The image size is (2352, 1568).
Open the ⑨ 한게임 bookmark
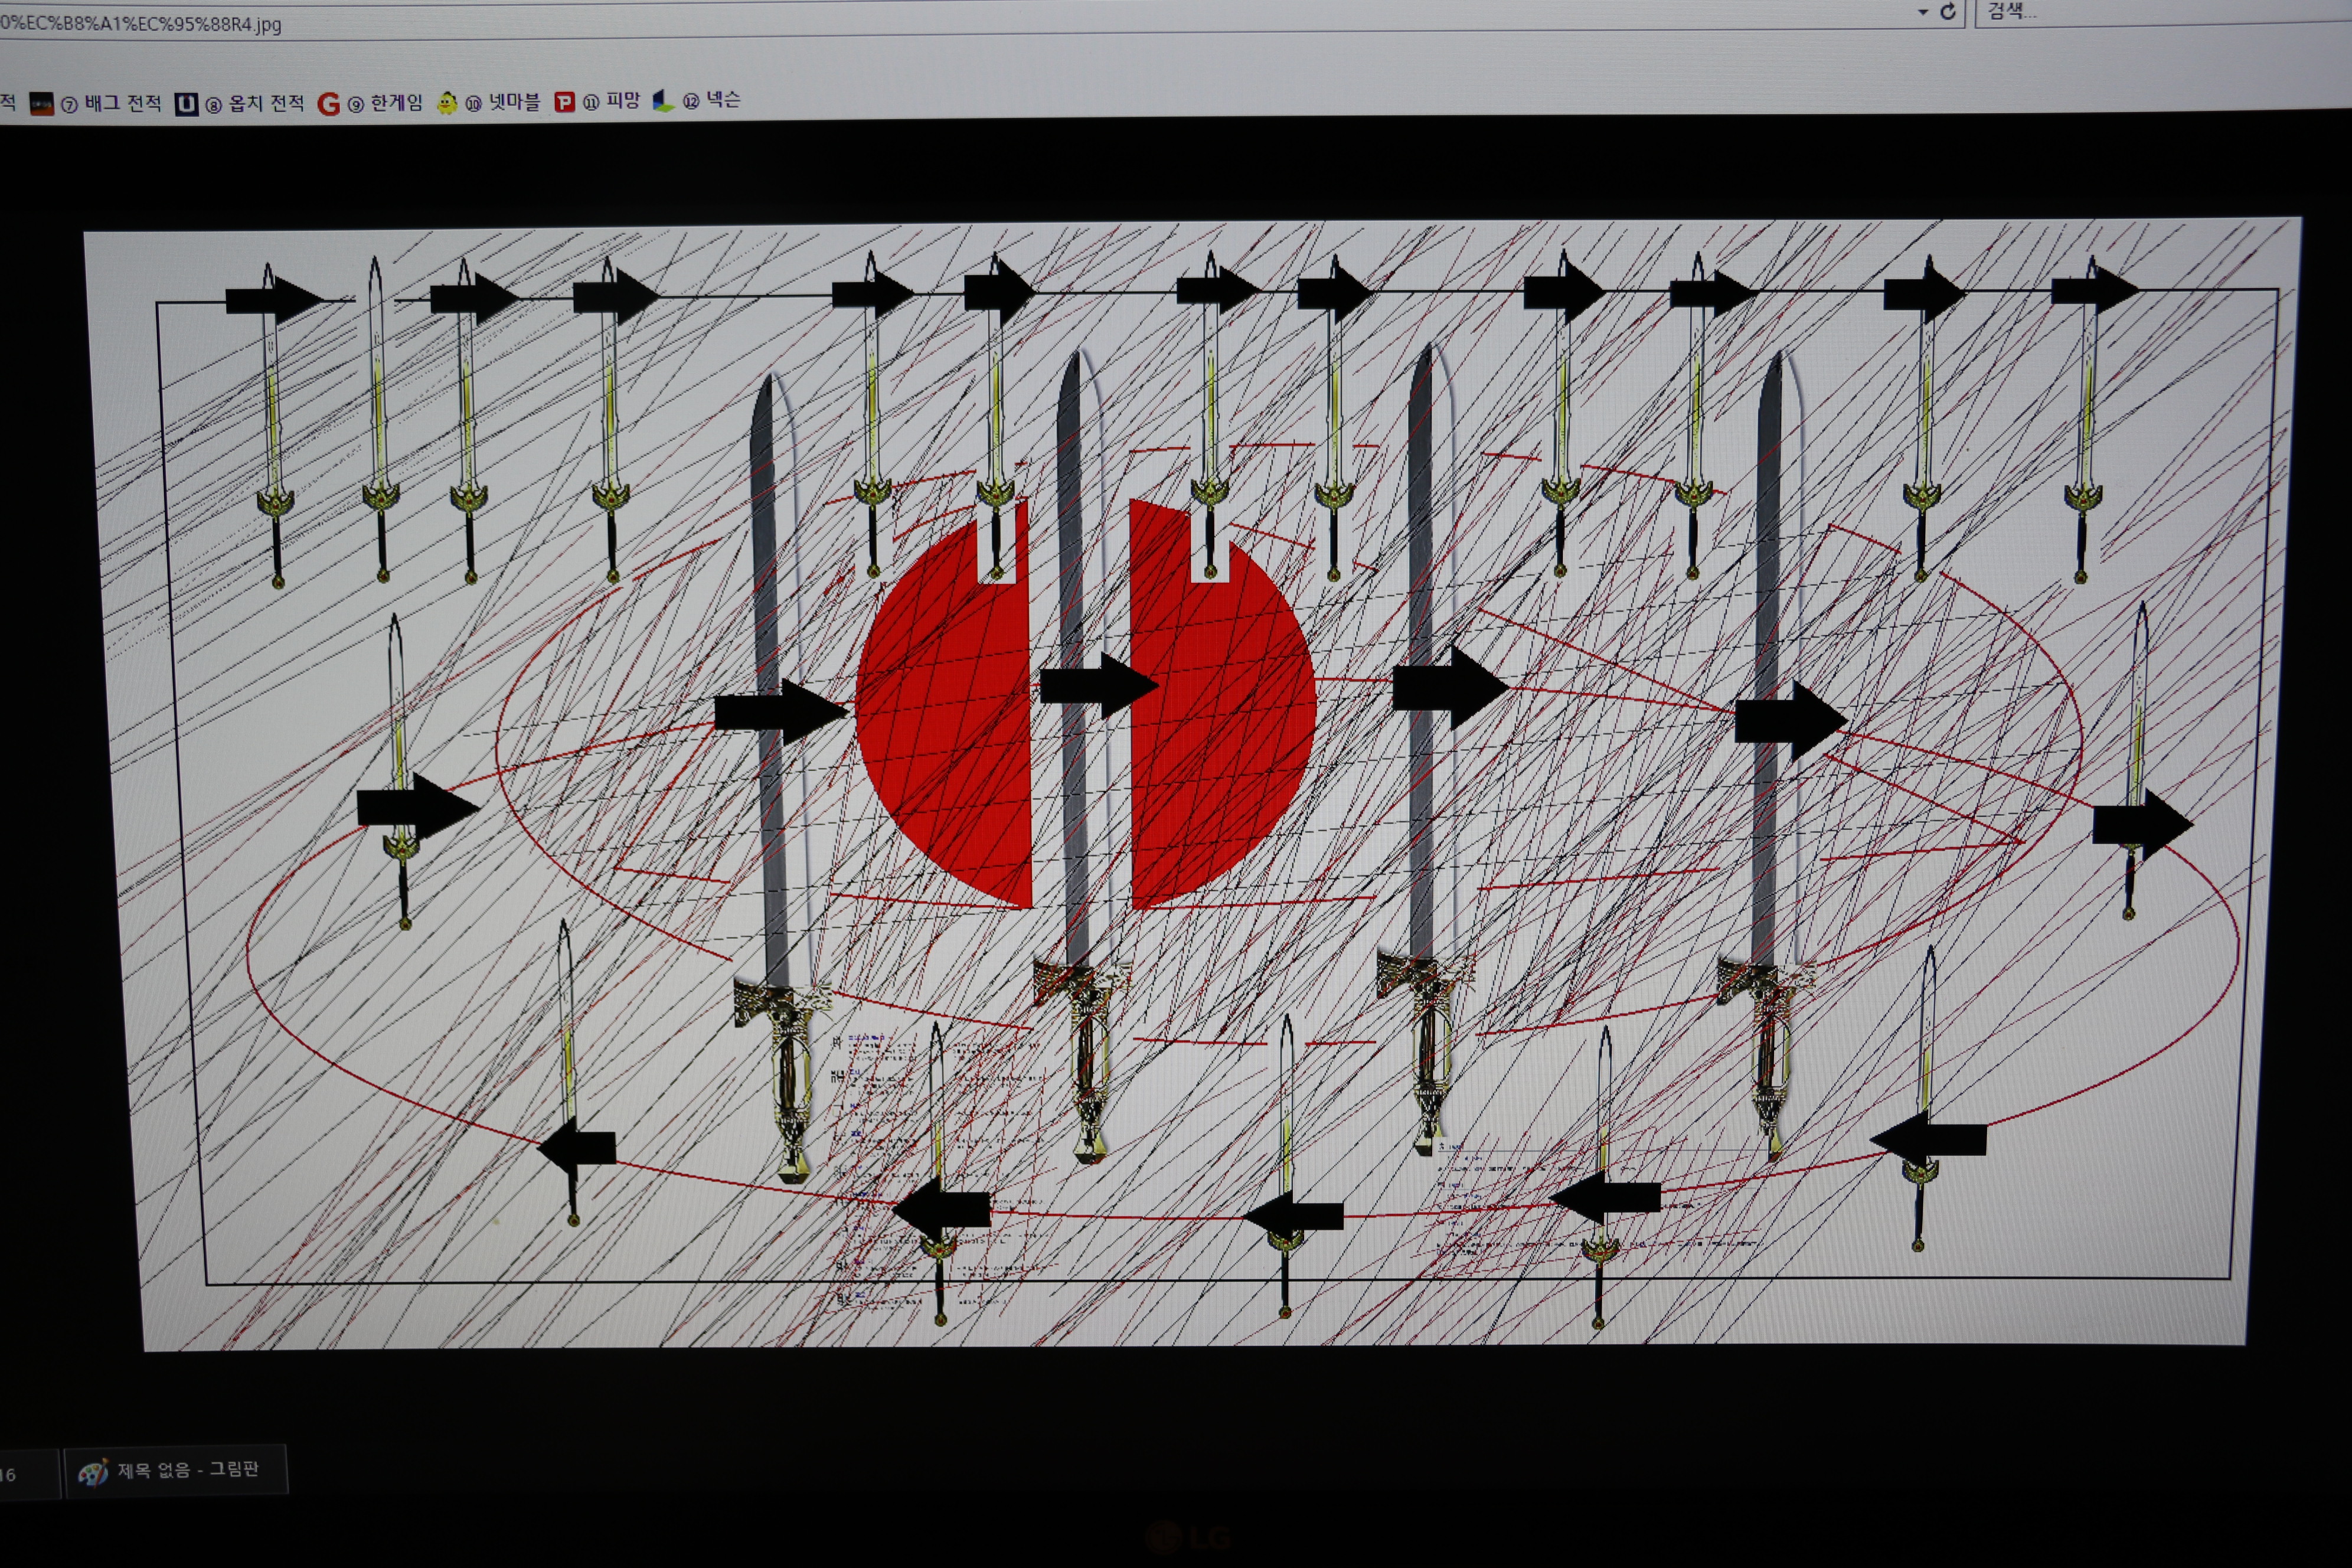click(x=396, y=103)
